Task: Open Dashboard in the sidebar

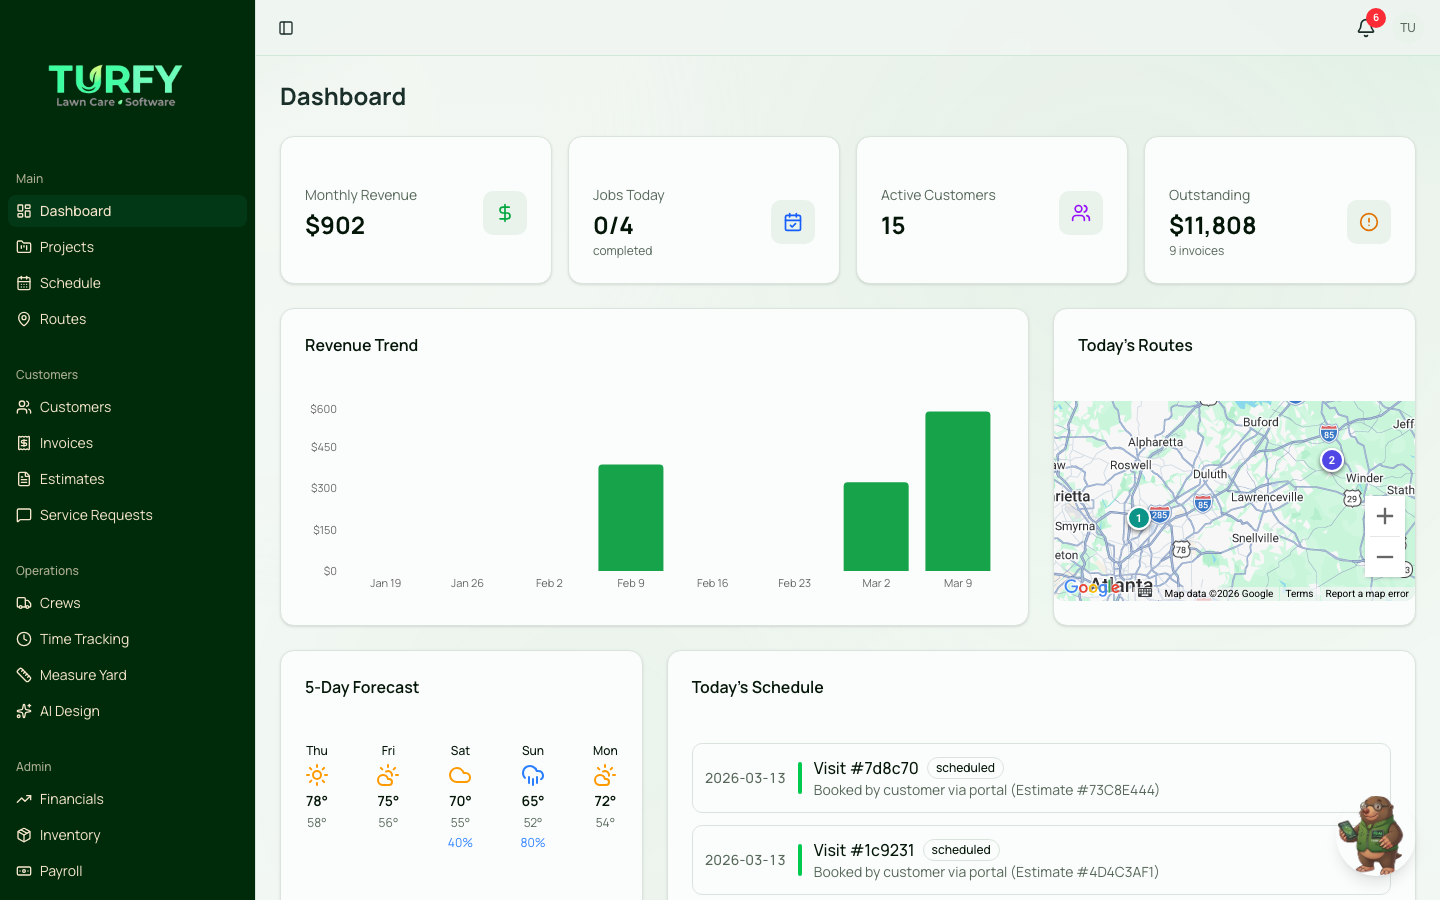Action: tap(127, 211)
